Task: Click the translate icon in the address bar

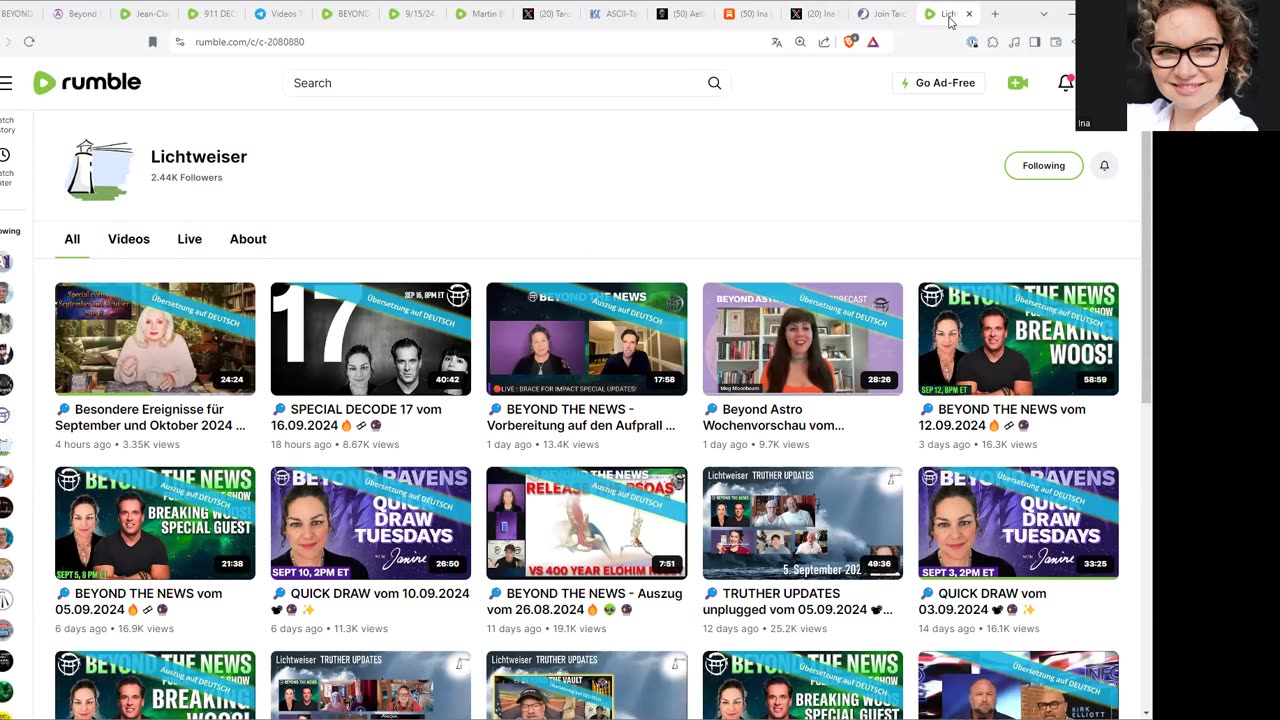Action: click(x=776, y=42)
